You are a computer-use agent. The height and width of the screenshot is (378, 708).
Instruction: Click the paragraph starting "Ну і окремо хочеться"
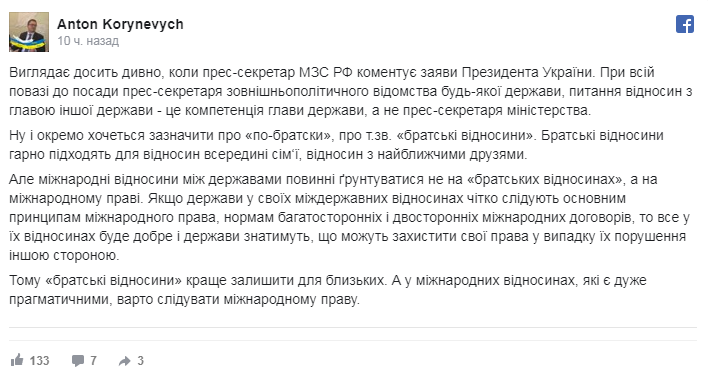coord(336,145)
